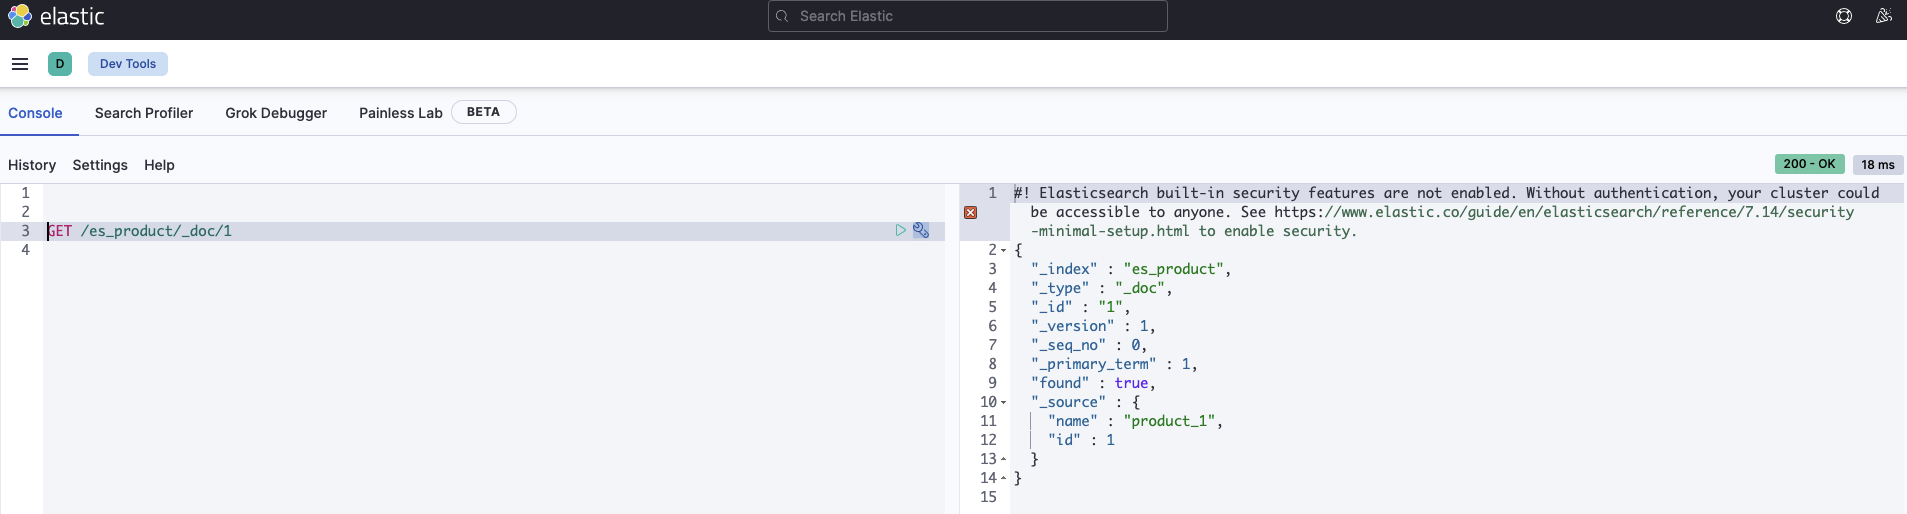Click the red warning marker in the response gutter
Image resolution: width=1907 pixels, height=514 pixels.
coord(970,212)
